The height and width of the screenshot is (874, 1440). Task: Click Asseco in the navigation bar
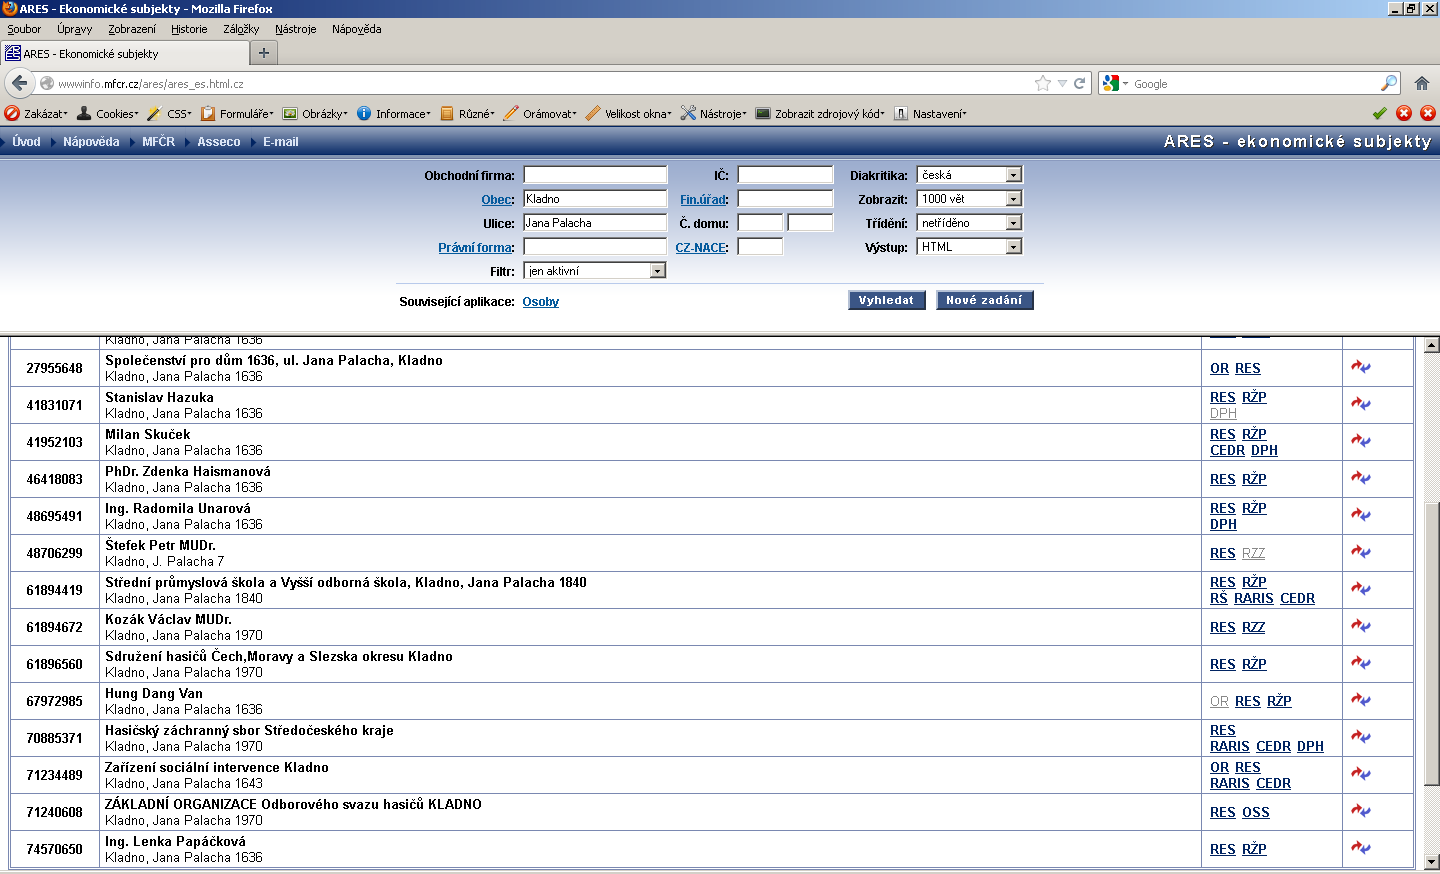pyautogui.click(x=218, y=142)
